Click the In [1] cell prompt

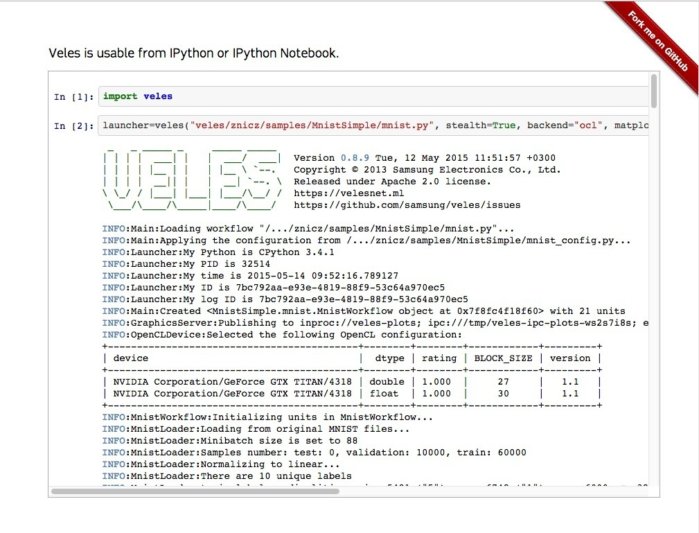tap(74, 97)
